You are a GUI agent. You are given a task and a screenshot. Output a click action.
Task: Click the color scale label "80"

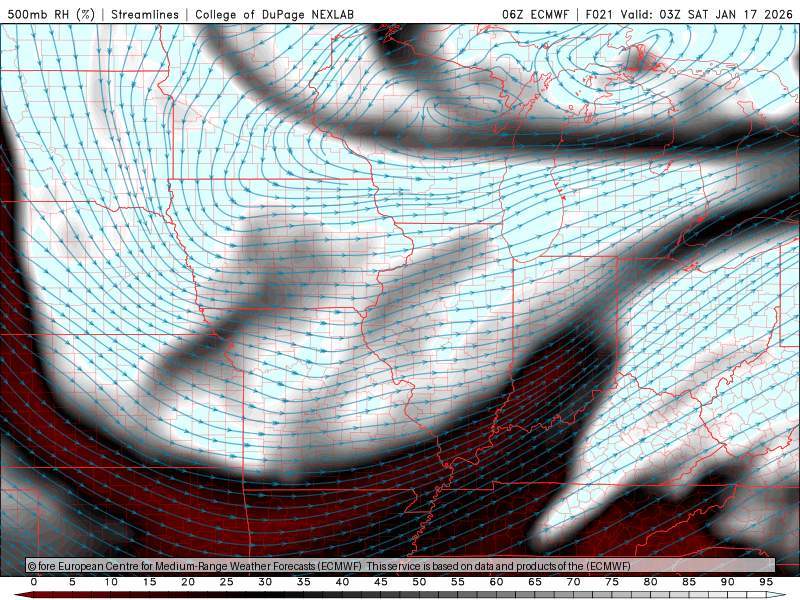pyautogui.click(x=651, y=582)
